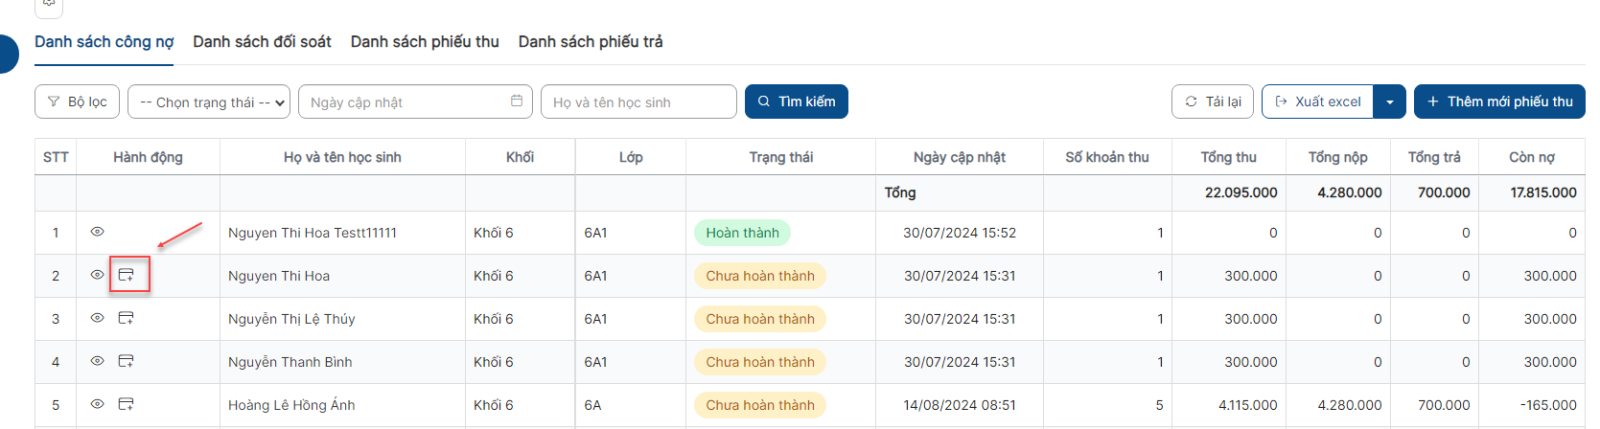The width and height of the screenshot is (1600, 429).
Task: View details eye icon for Nguyen Thi Hoa row
Action: tap(97, 275)
